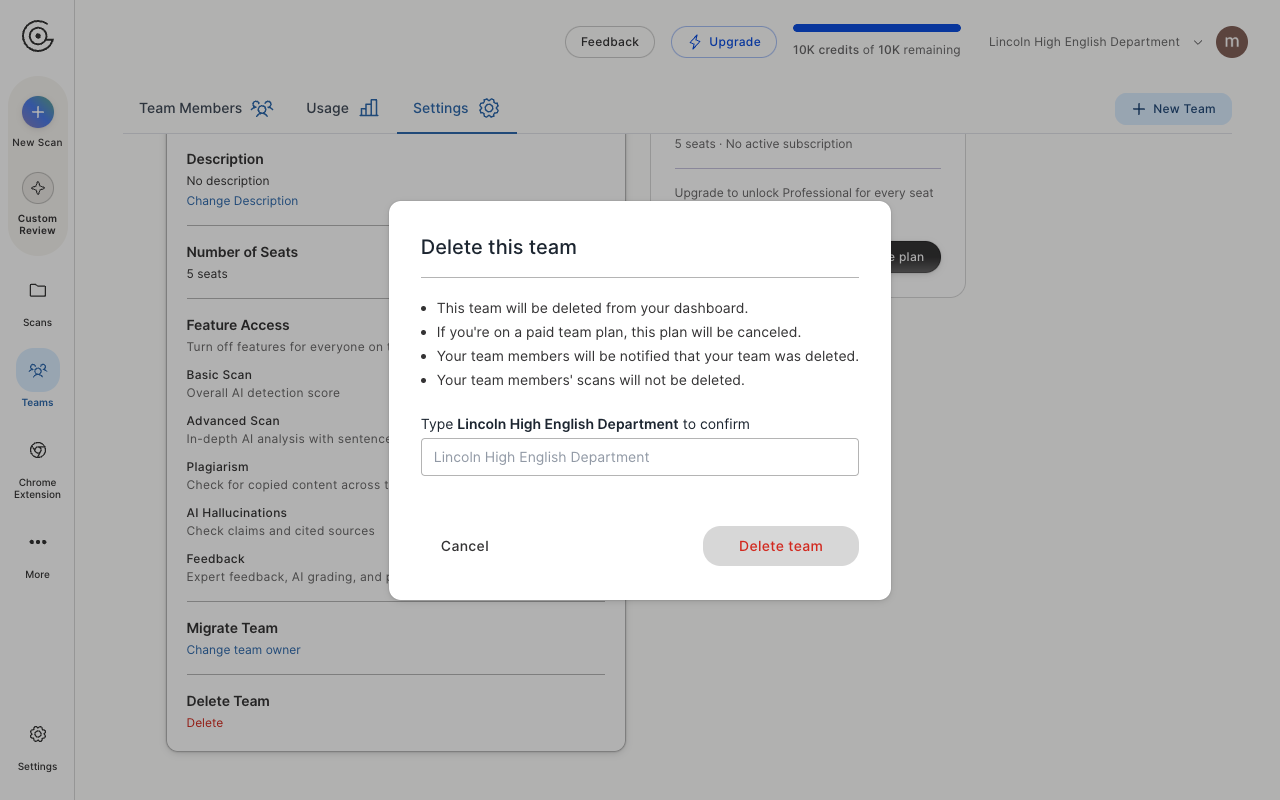
Task: Click the Upgrade button
Action: tap(724, 42)
